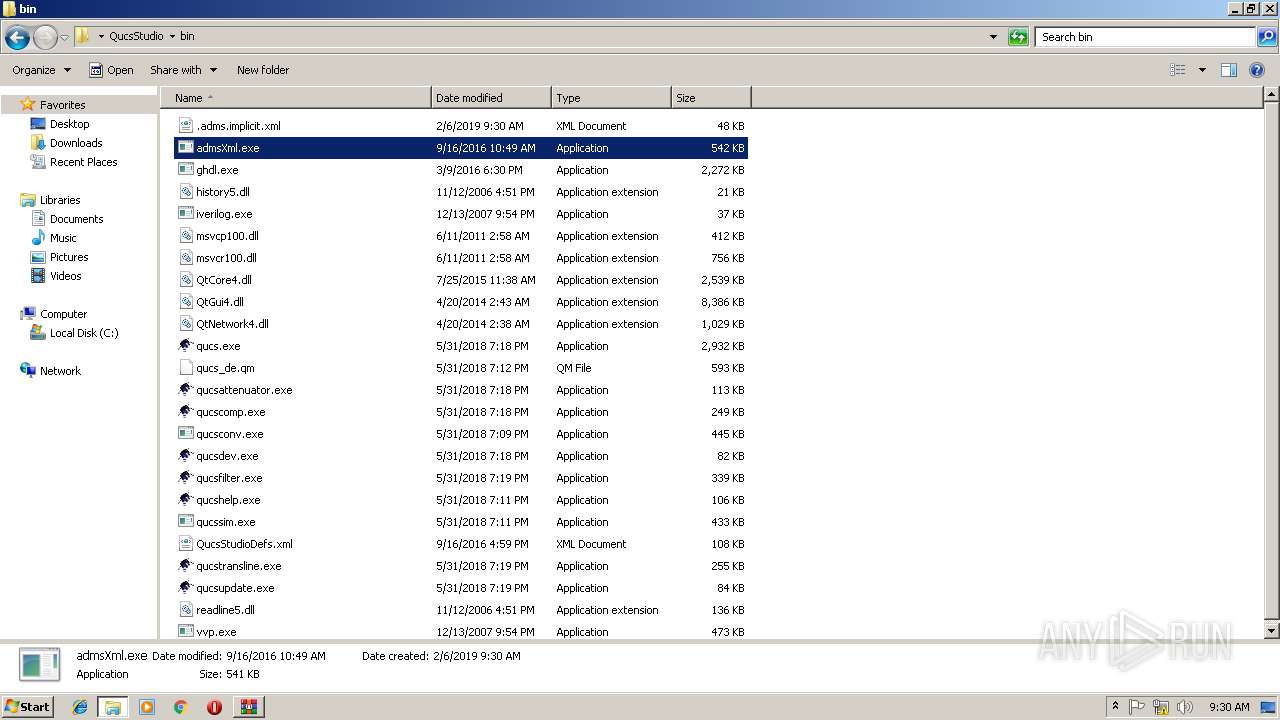Screen dimensions: 1280x720
Task: Select the qucsupdate.exe icon
Action: point(185,588)
